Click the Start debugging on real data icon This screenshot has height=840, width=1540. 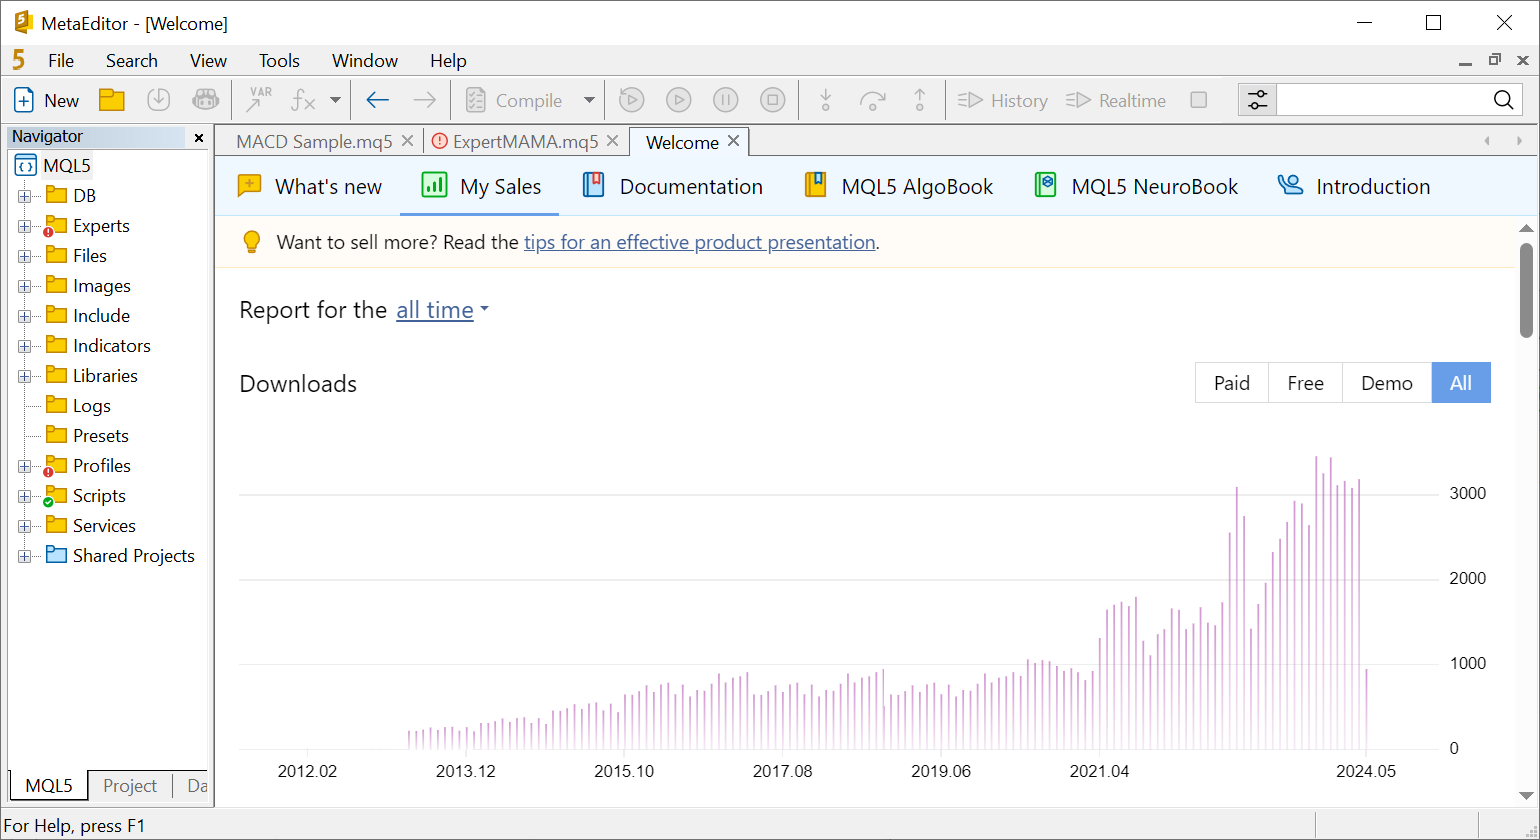(x=678, y=100)
